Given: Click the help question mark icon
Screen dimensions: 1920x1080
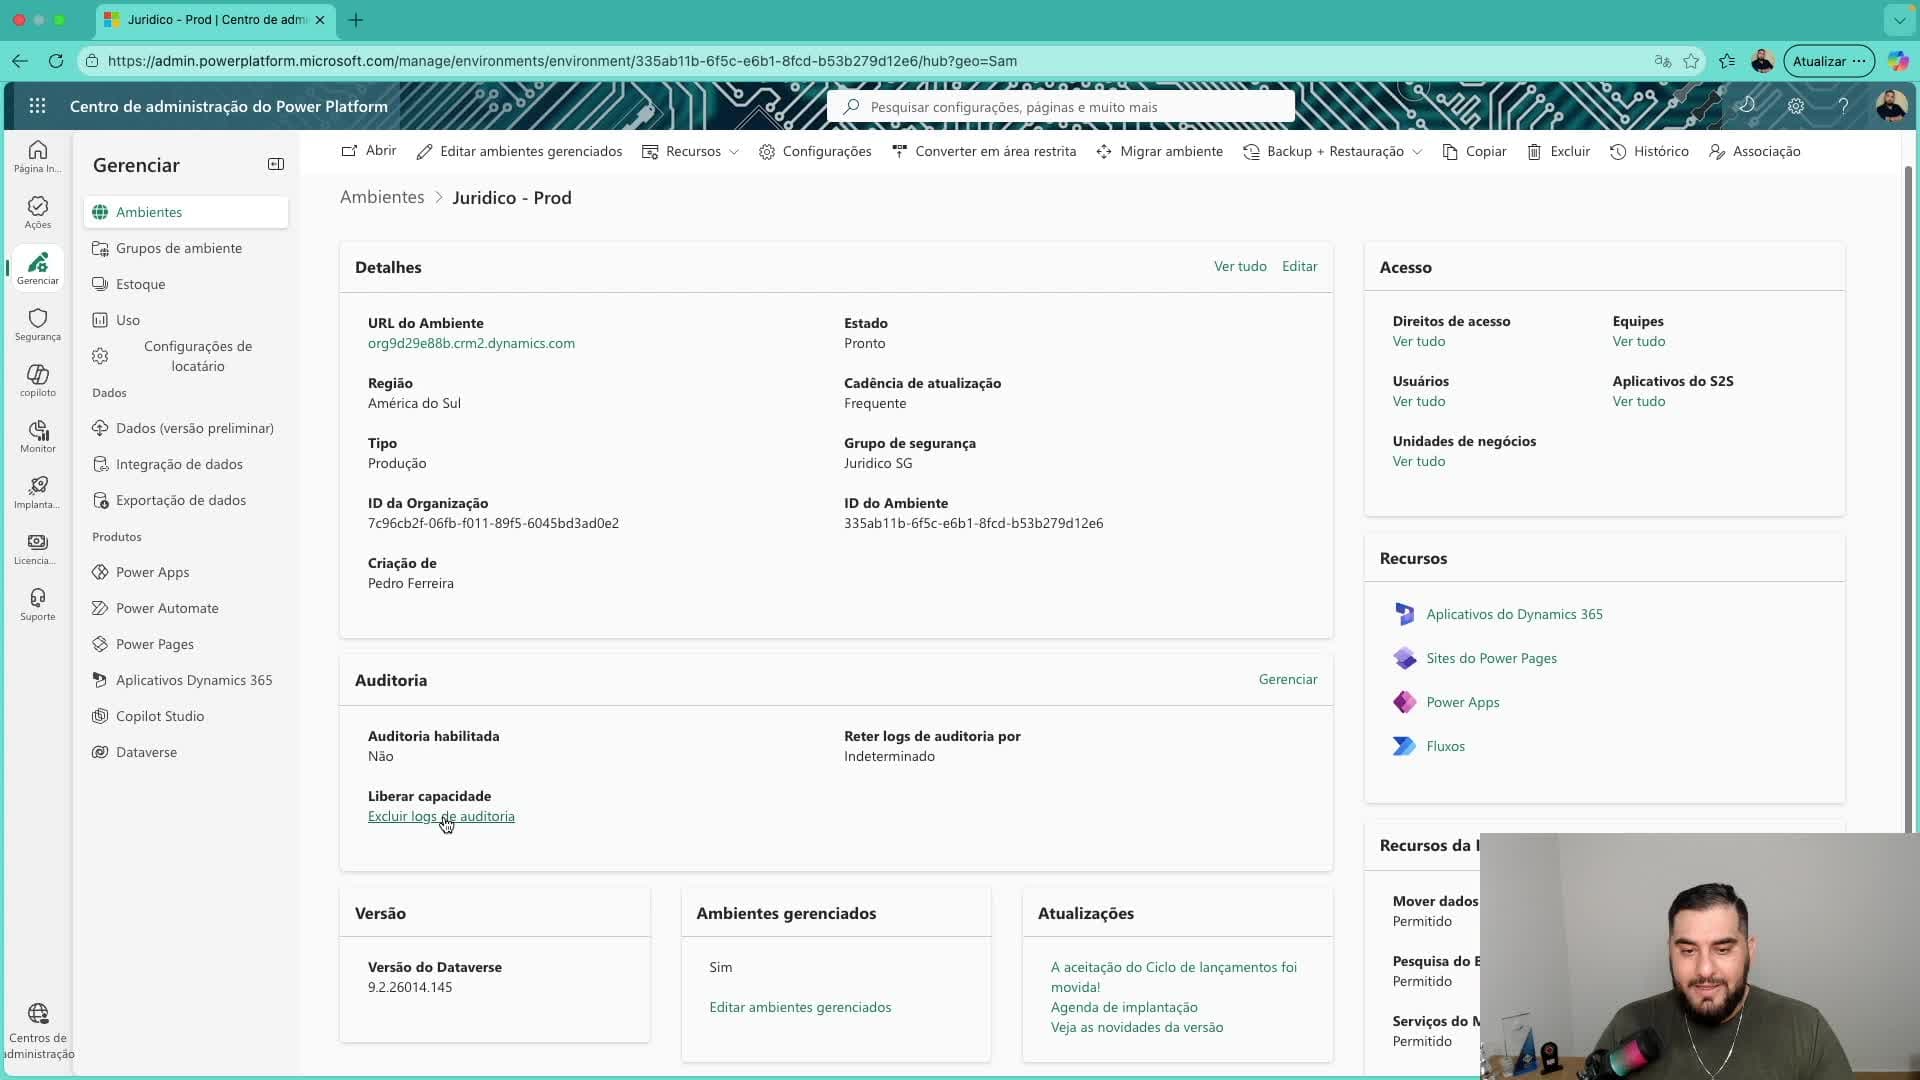Looking at the screenshot, I should coord(1843,106).
